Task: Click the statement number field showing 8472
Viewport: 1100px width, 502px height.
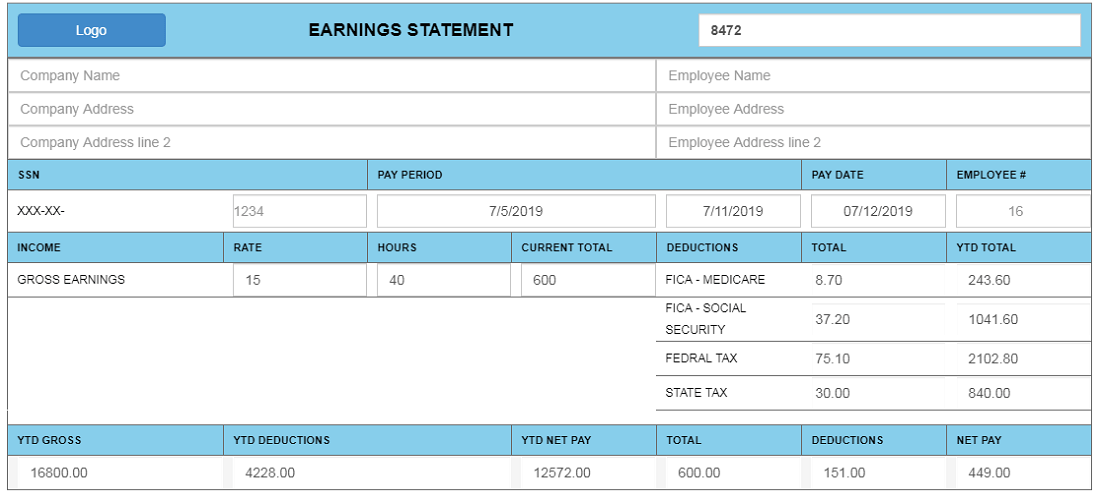Action: click(889, 30)
